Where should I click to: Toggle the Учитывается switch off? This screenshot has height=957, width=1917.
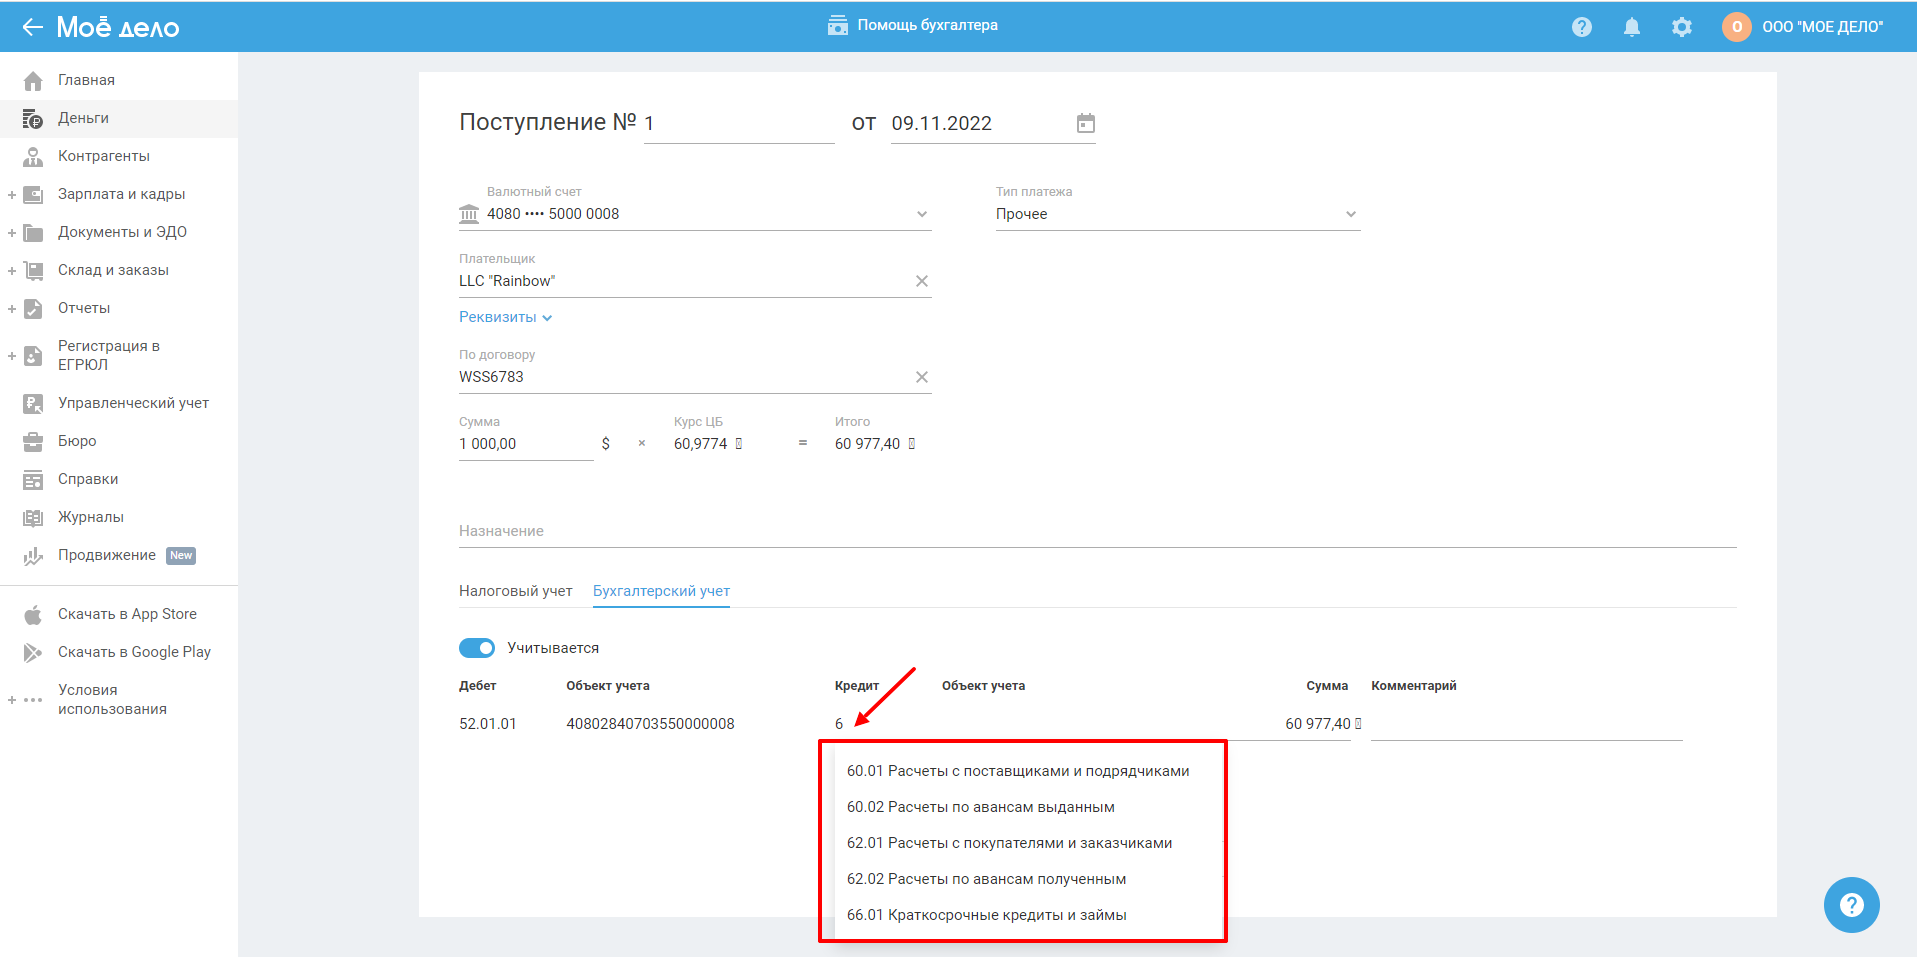[477, 648]
